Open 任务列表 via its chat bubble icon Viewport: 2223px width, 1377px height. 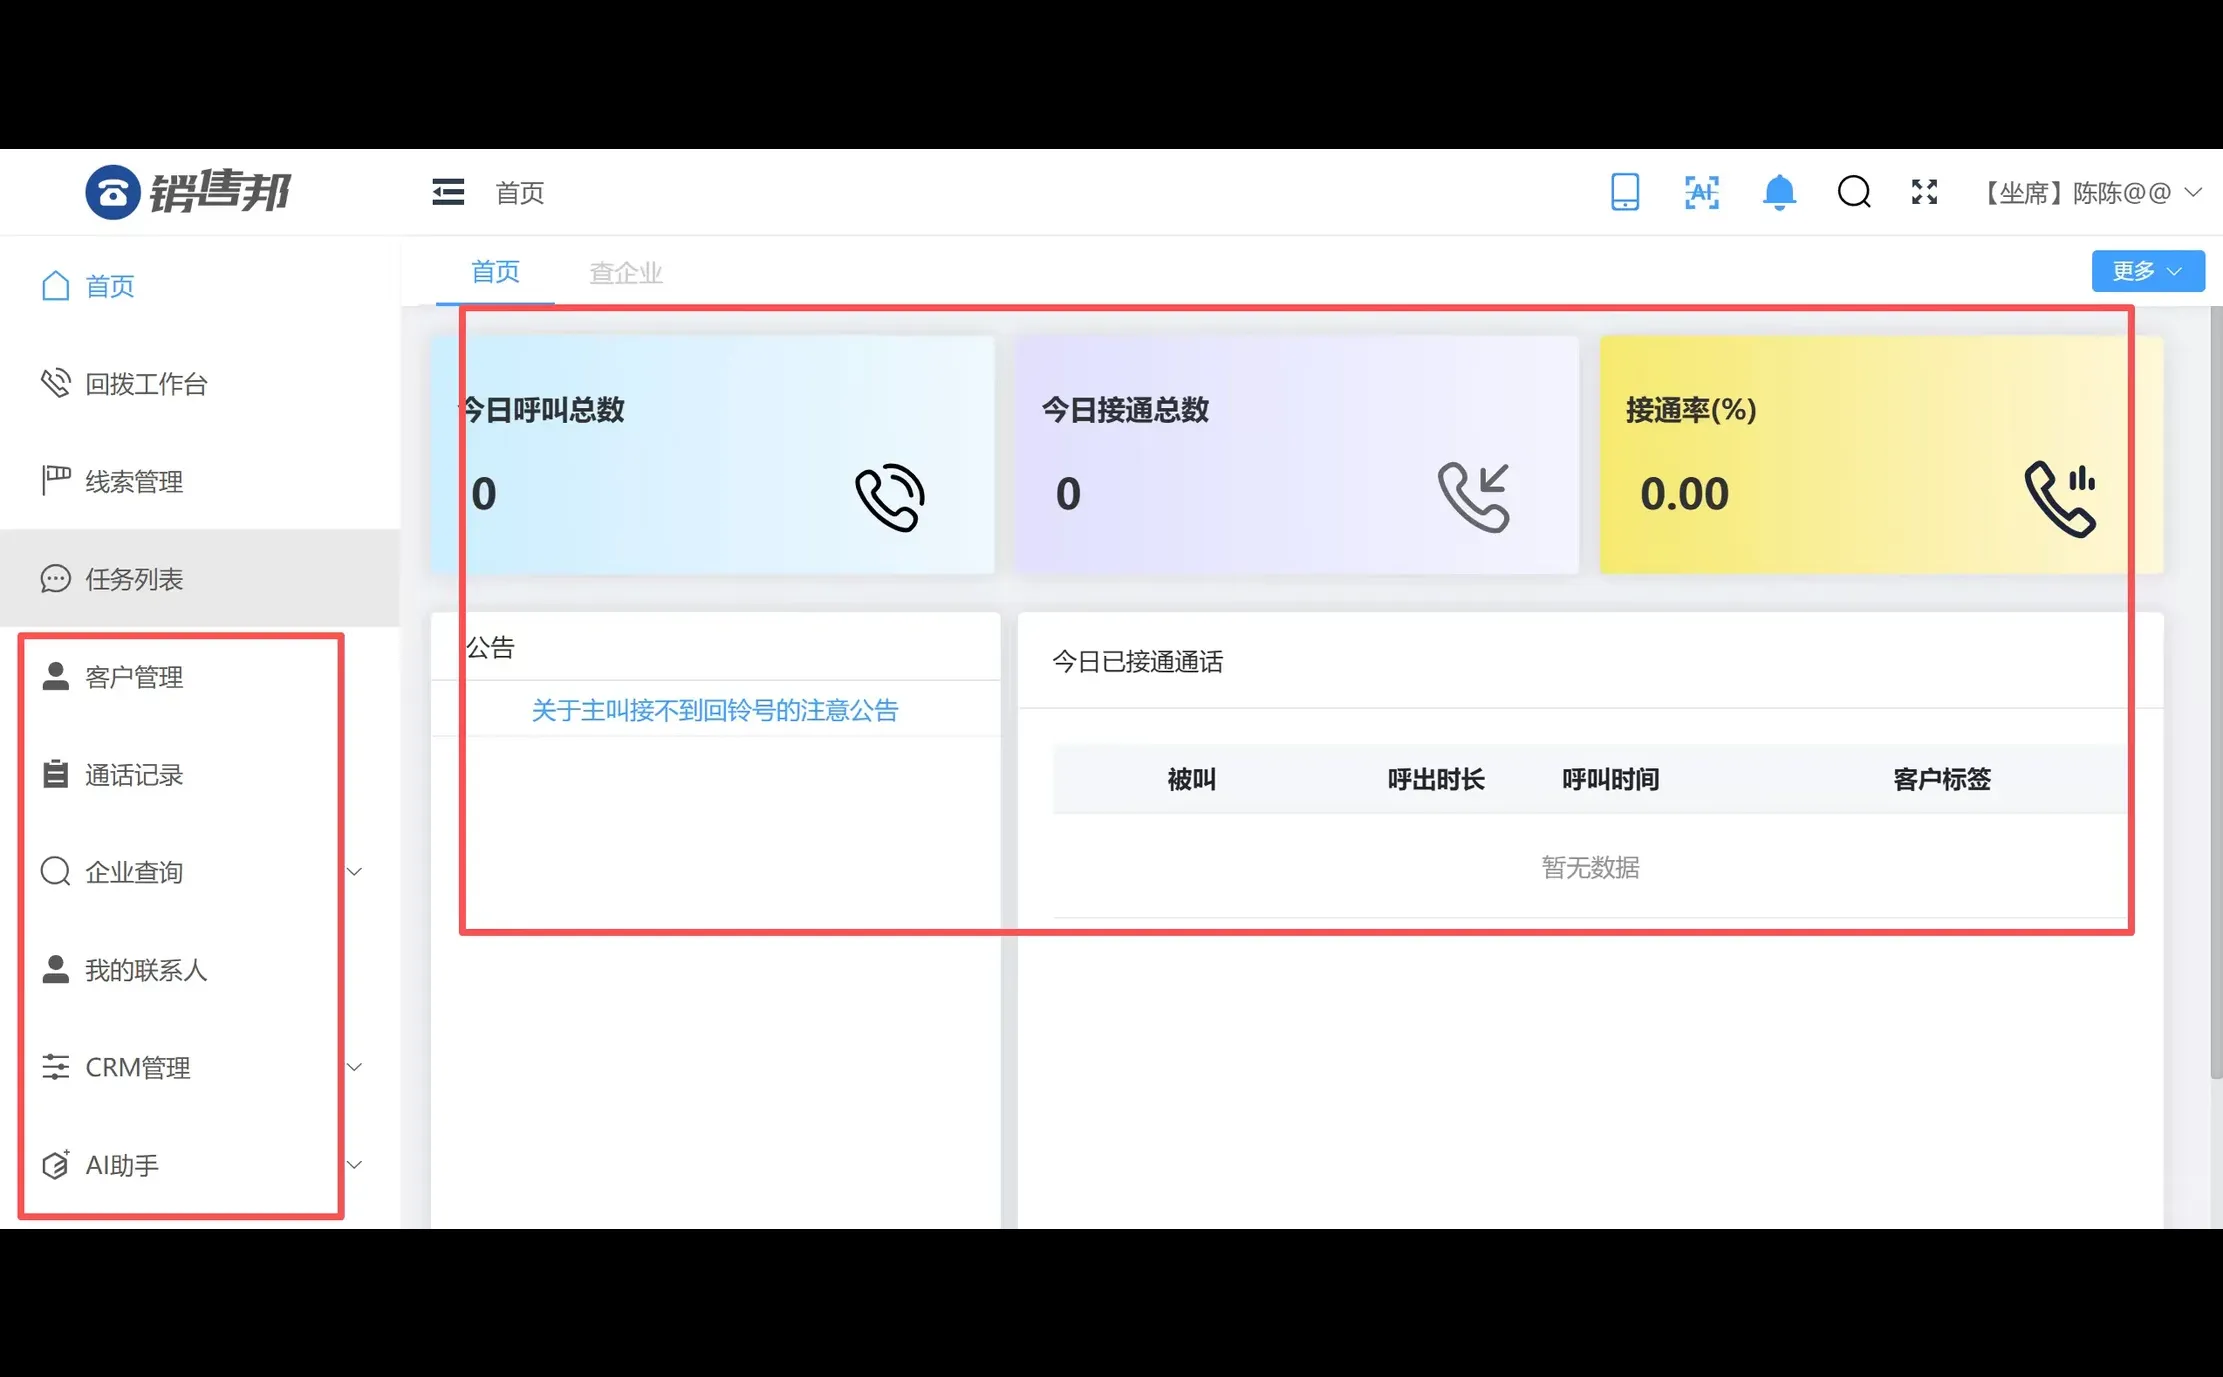pos(55,579)
